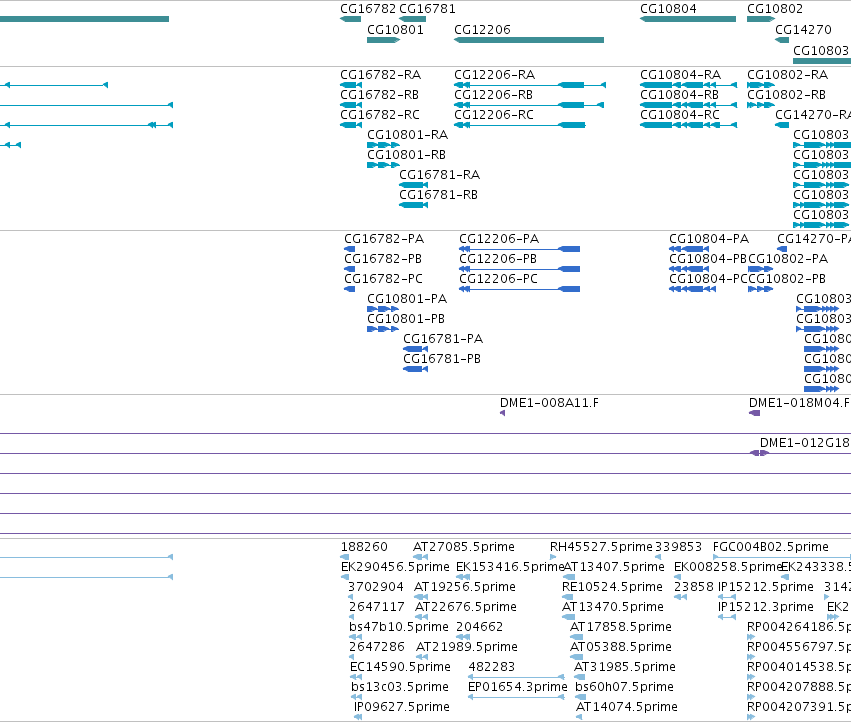Select EST AT13407.5prime
The height and width of the screenshot is (722, 851).
pyautogui.click(x=614, y=567)
